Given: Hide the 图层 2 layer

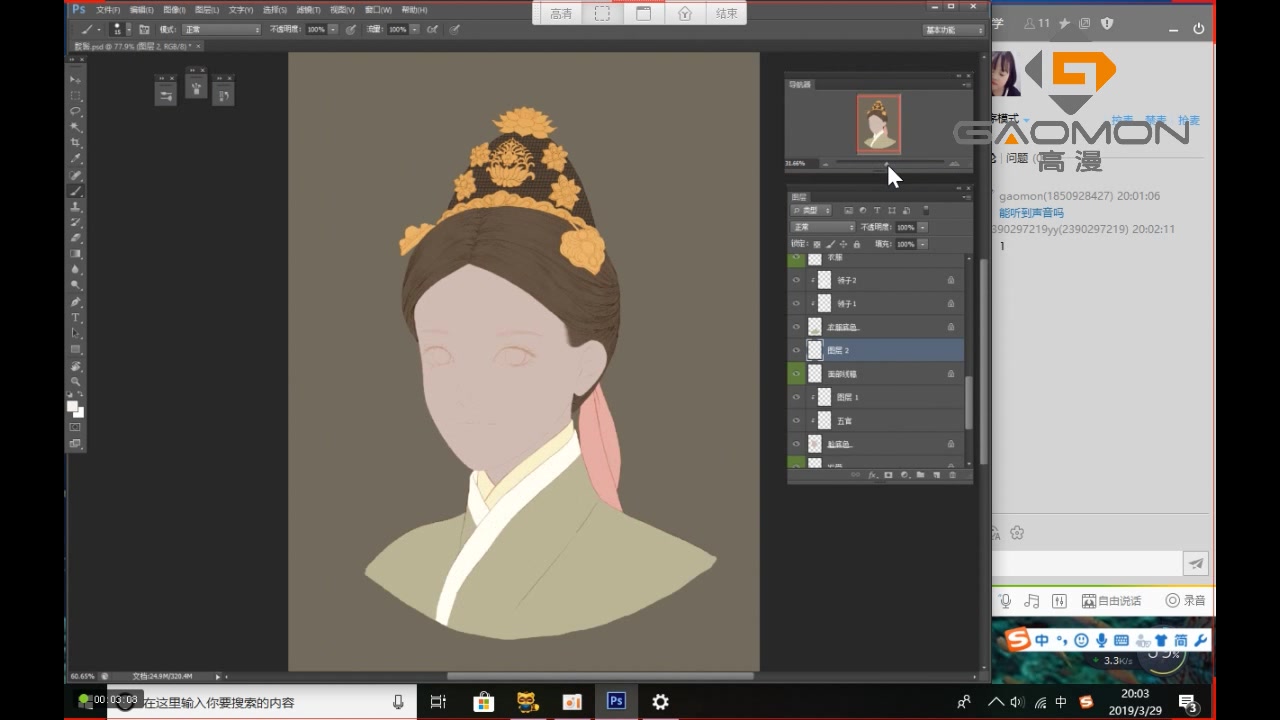Looking at the screenshot, I should tap(796, 350).
